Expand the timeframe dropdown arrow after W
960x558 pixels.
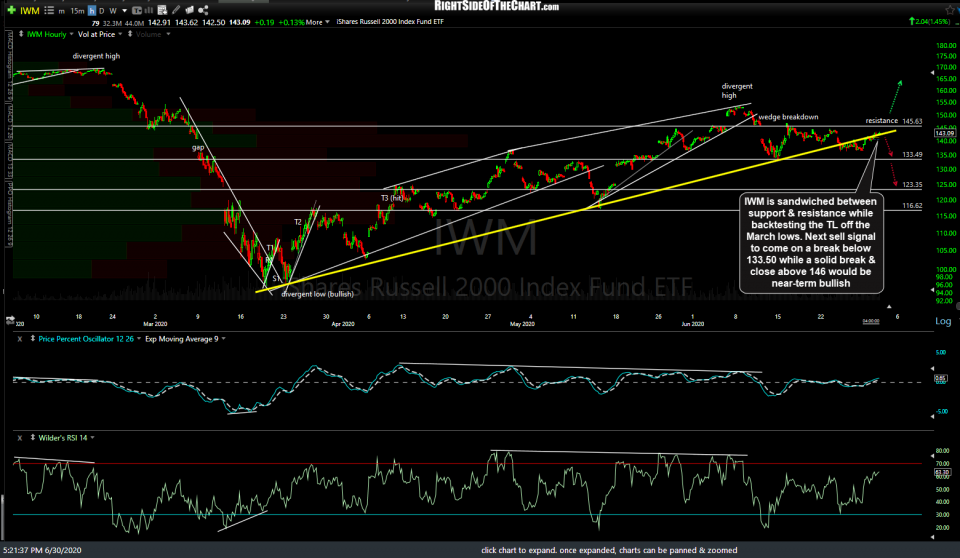click(x=124, y=10)
